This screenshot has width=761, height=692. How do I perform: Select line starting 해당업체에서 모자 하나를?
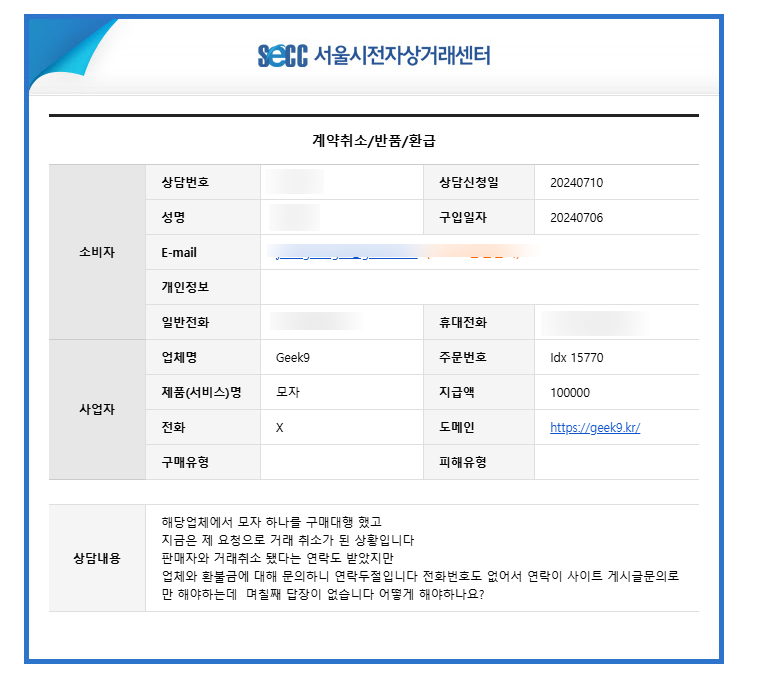272,522
